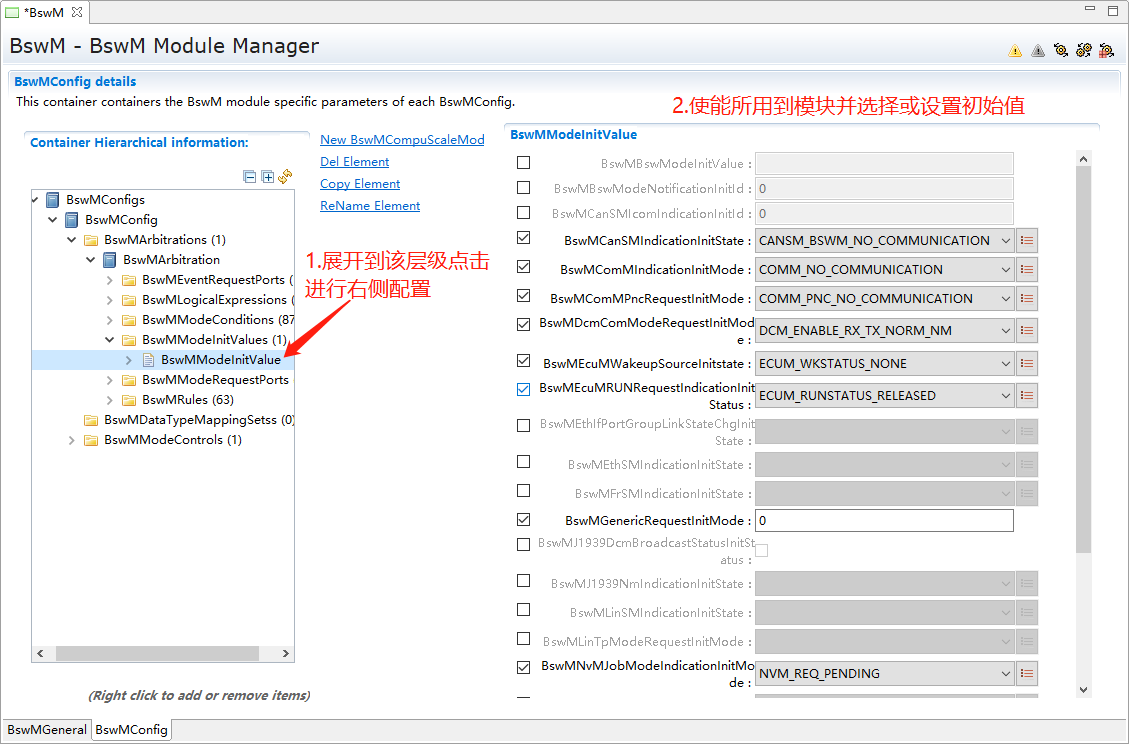Open list button beside BswMComMIndicationInitMode
This screenshot has width=1129, height=744.
(x=1027, y=269)
